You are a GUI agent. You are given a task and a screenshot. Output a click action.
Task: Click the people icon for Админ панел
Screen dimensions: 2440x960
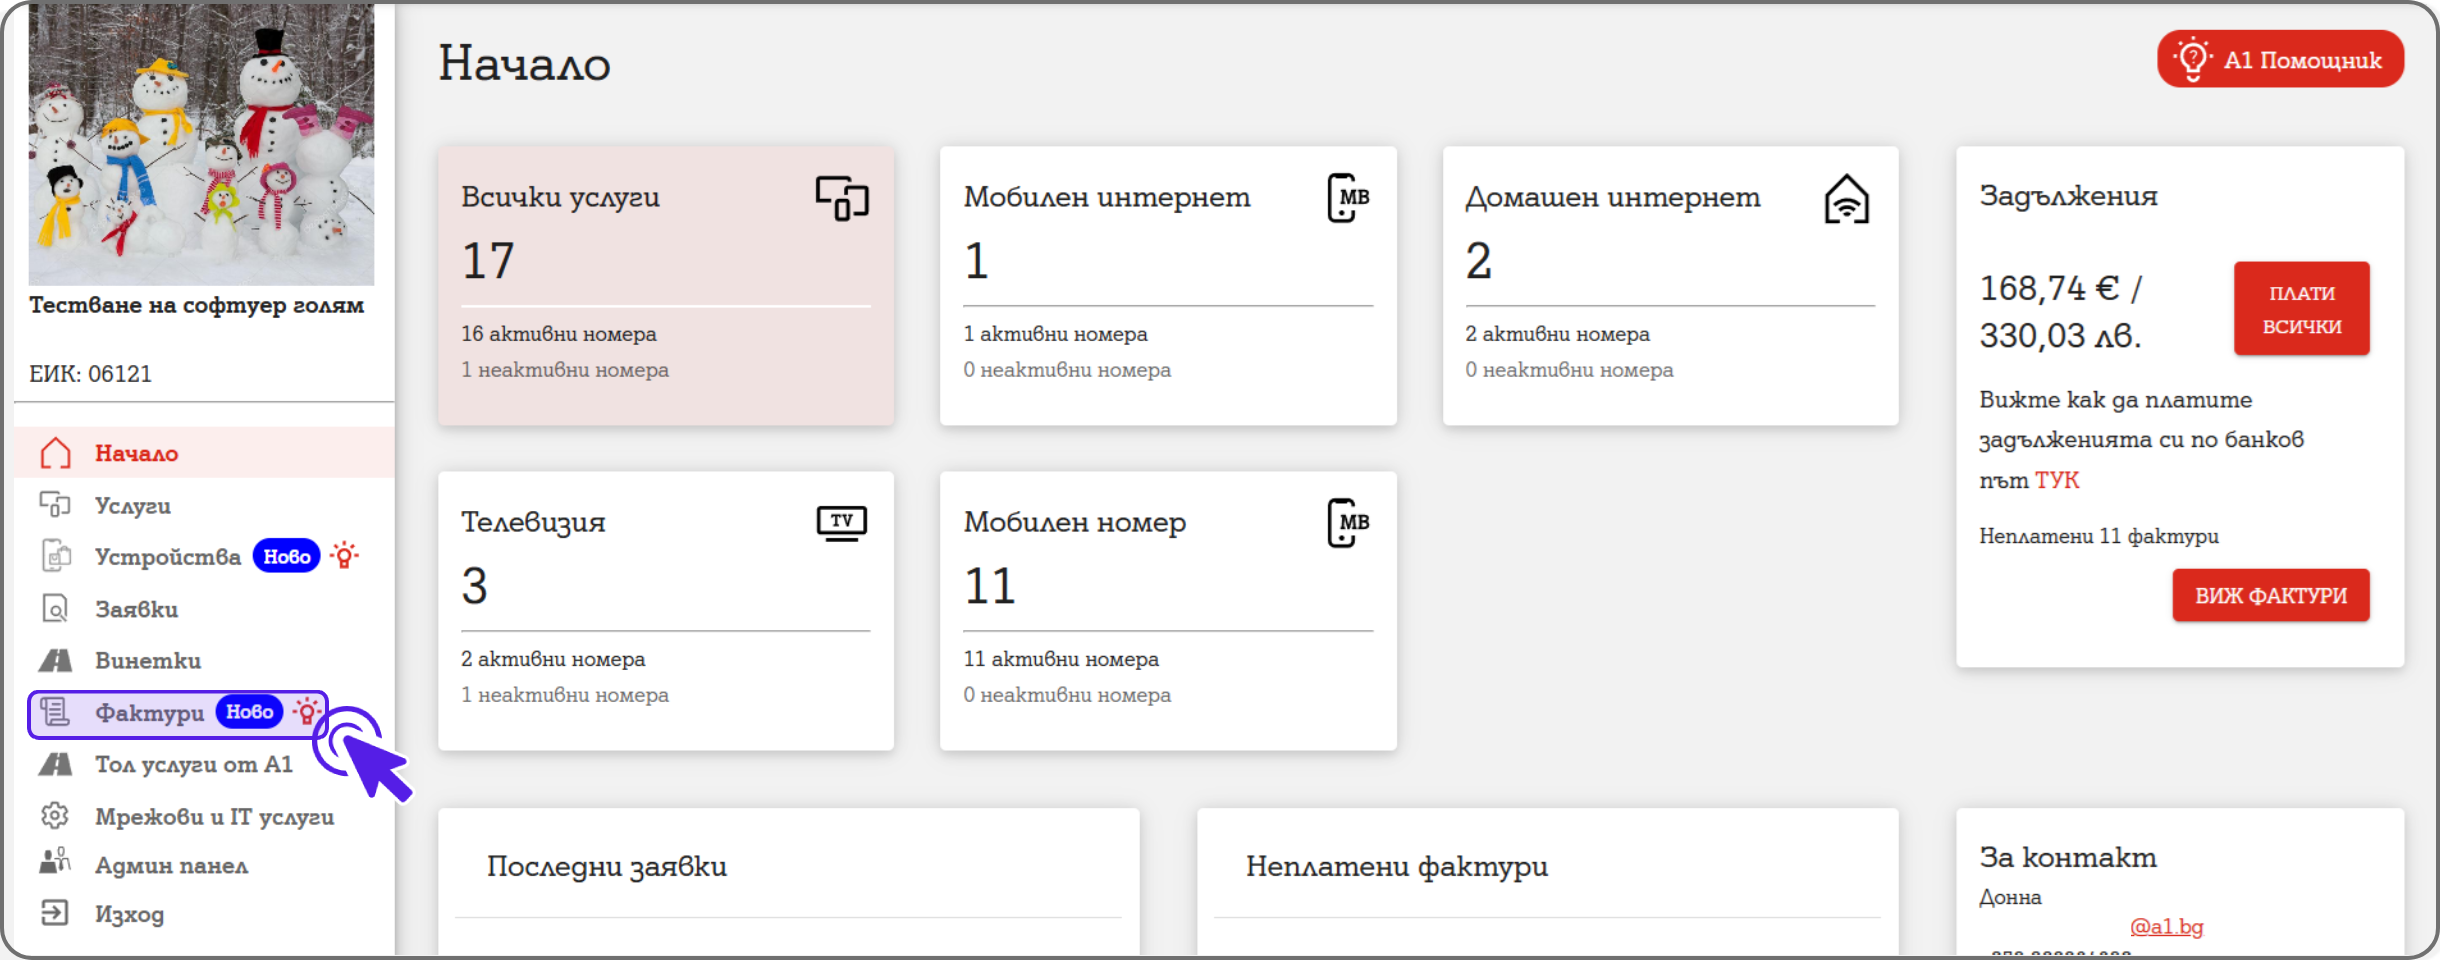55,862
